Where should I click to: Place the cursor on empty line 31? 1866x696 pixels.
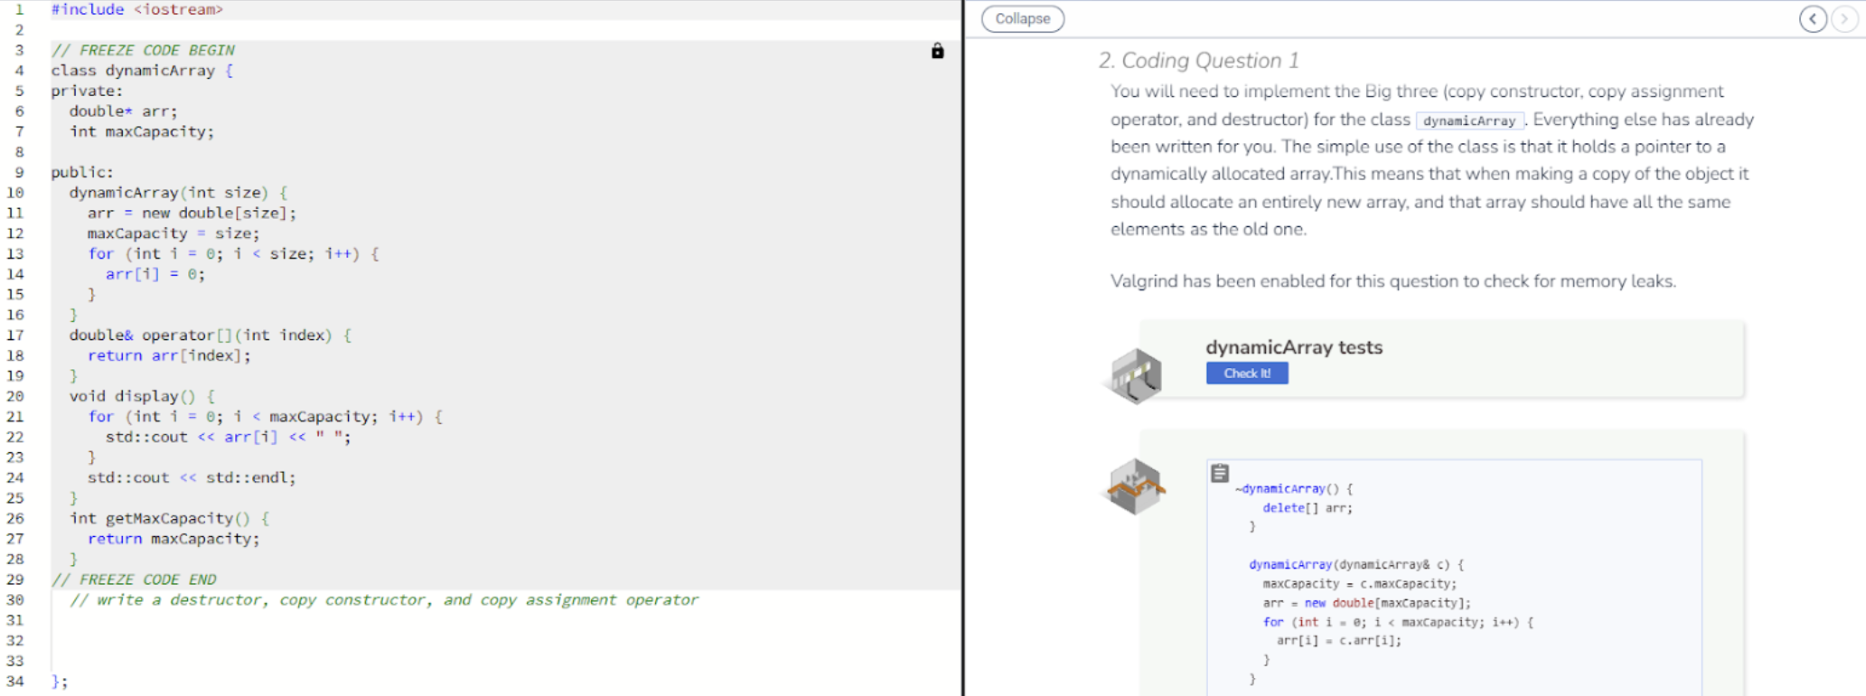pyautogui.click(x=505, y=620)
